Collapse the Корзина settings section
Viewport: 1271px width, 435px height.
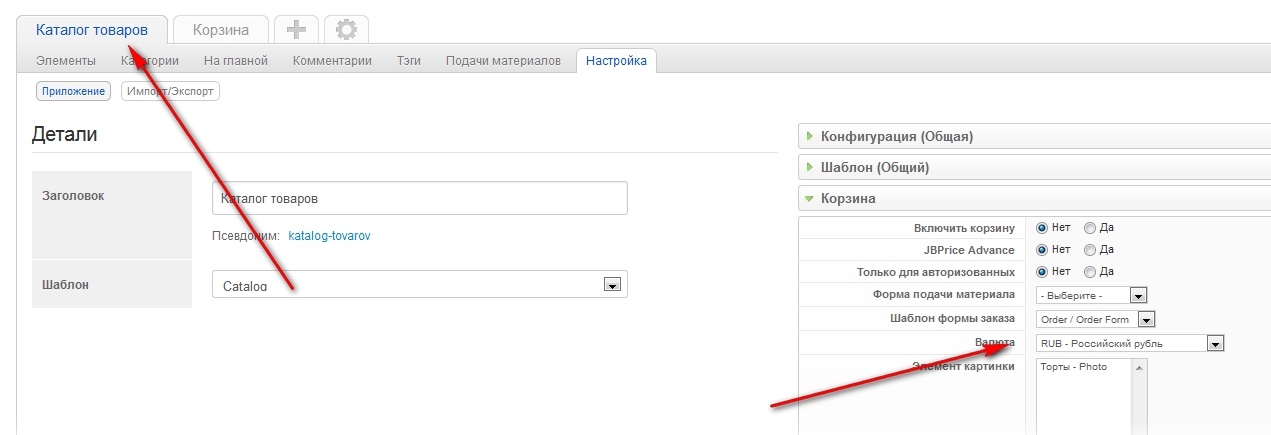[848, 199]
